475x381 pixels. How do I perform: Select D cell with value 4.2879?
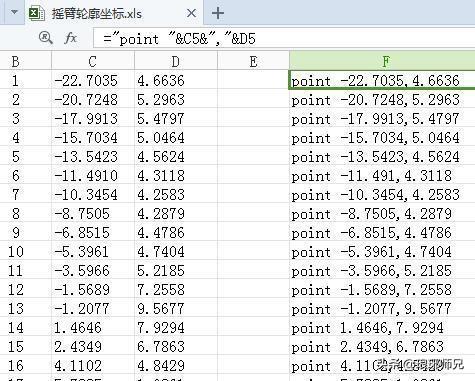pyautogui.click(x=176, y=213)
